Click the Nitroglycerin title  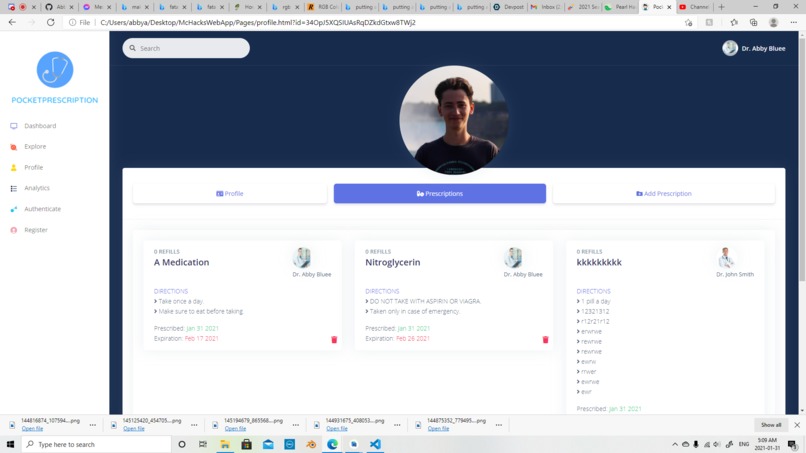pyautogui.click(x=393, y=262)
